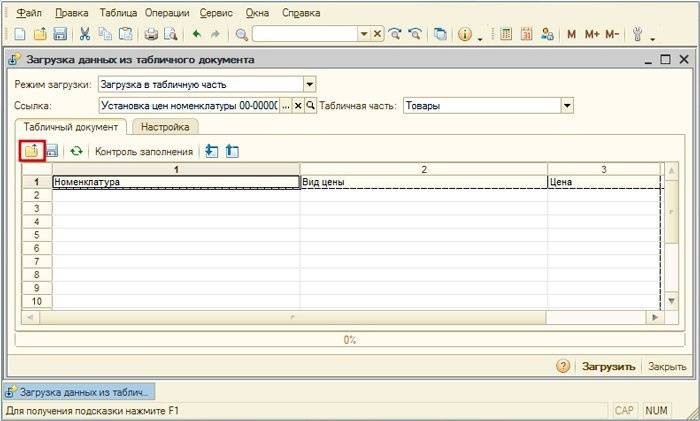
Task: Open the Сервис menu
Action: tap(216, 13)
